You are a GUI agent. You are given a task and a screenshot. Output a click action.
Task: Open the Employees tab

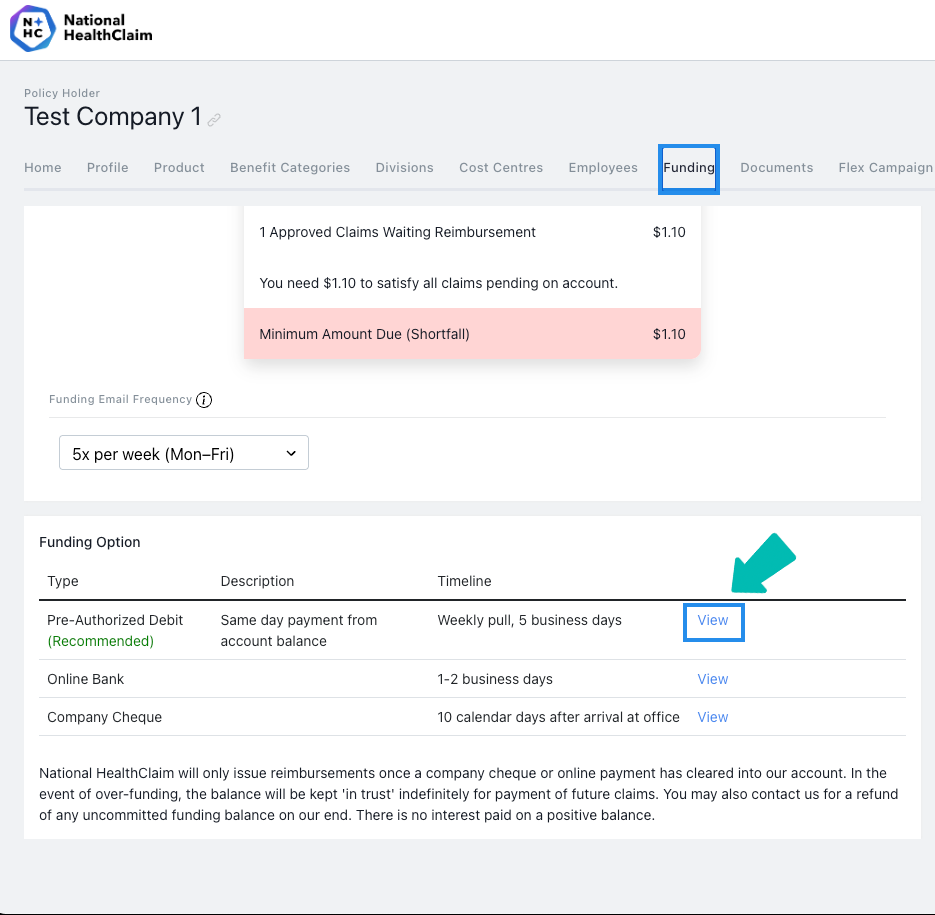pos(603,168)
